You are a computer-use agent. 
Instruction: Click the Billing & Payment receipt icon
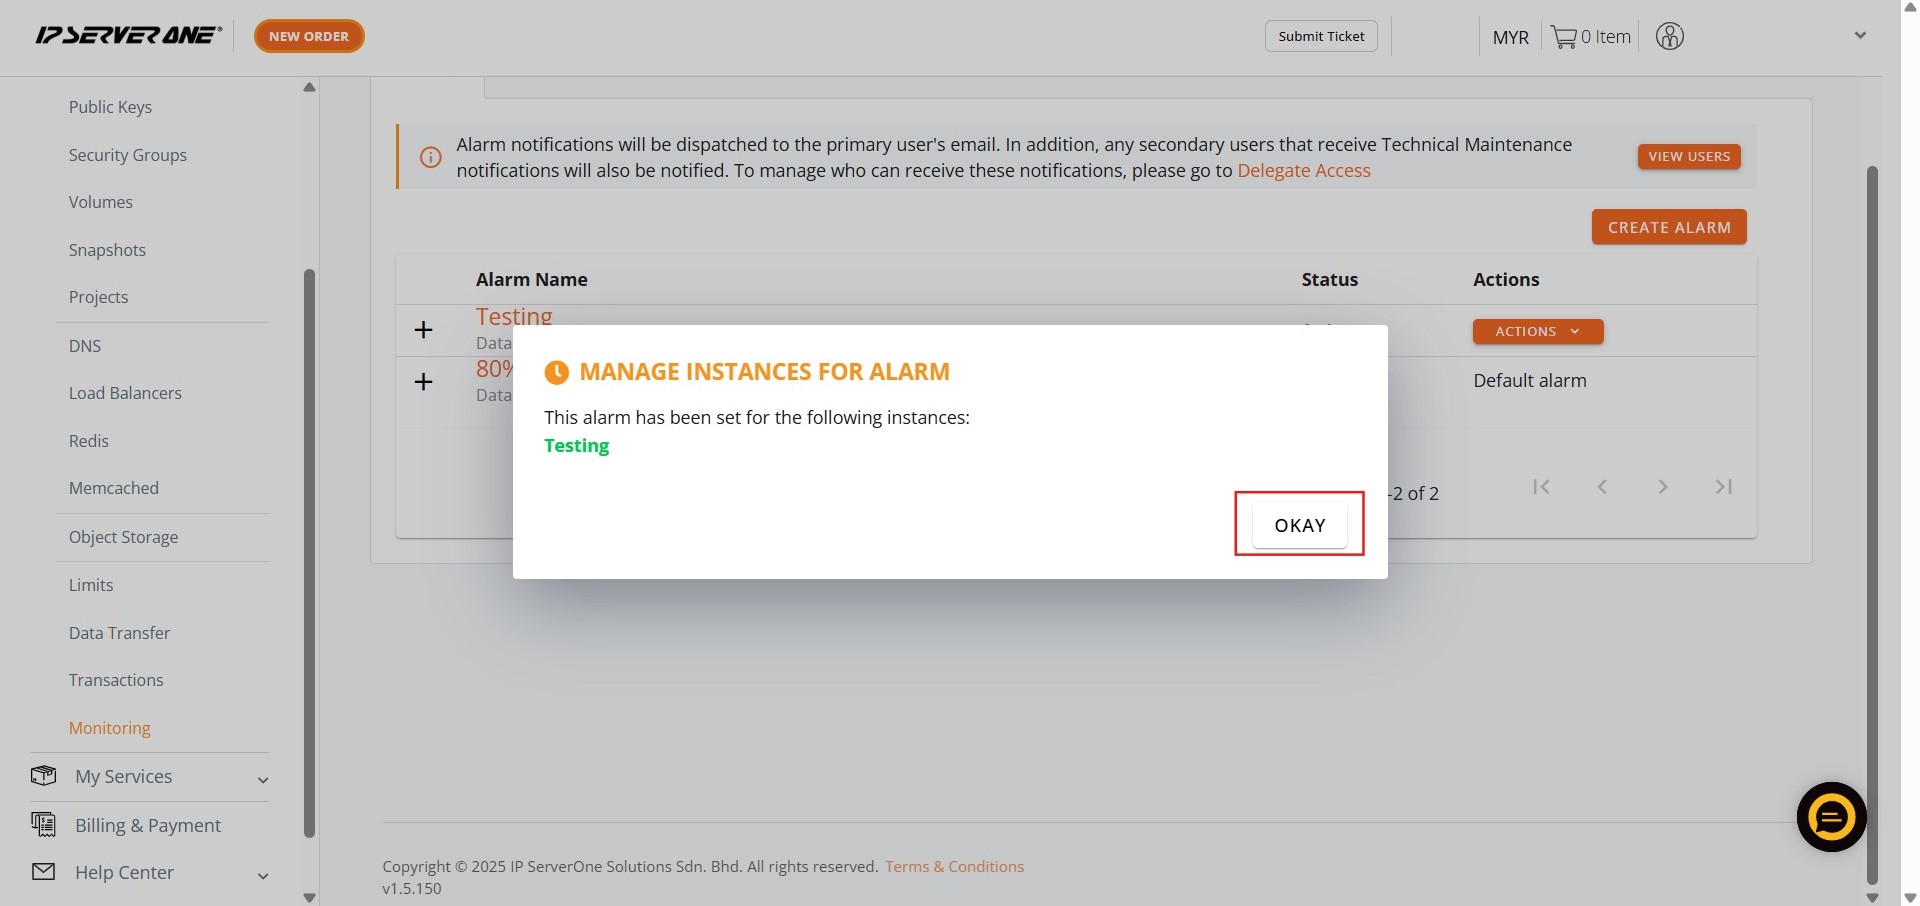click(x=43, y=824)
